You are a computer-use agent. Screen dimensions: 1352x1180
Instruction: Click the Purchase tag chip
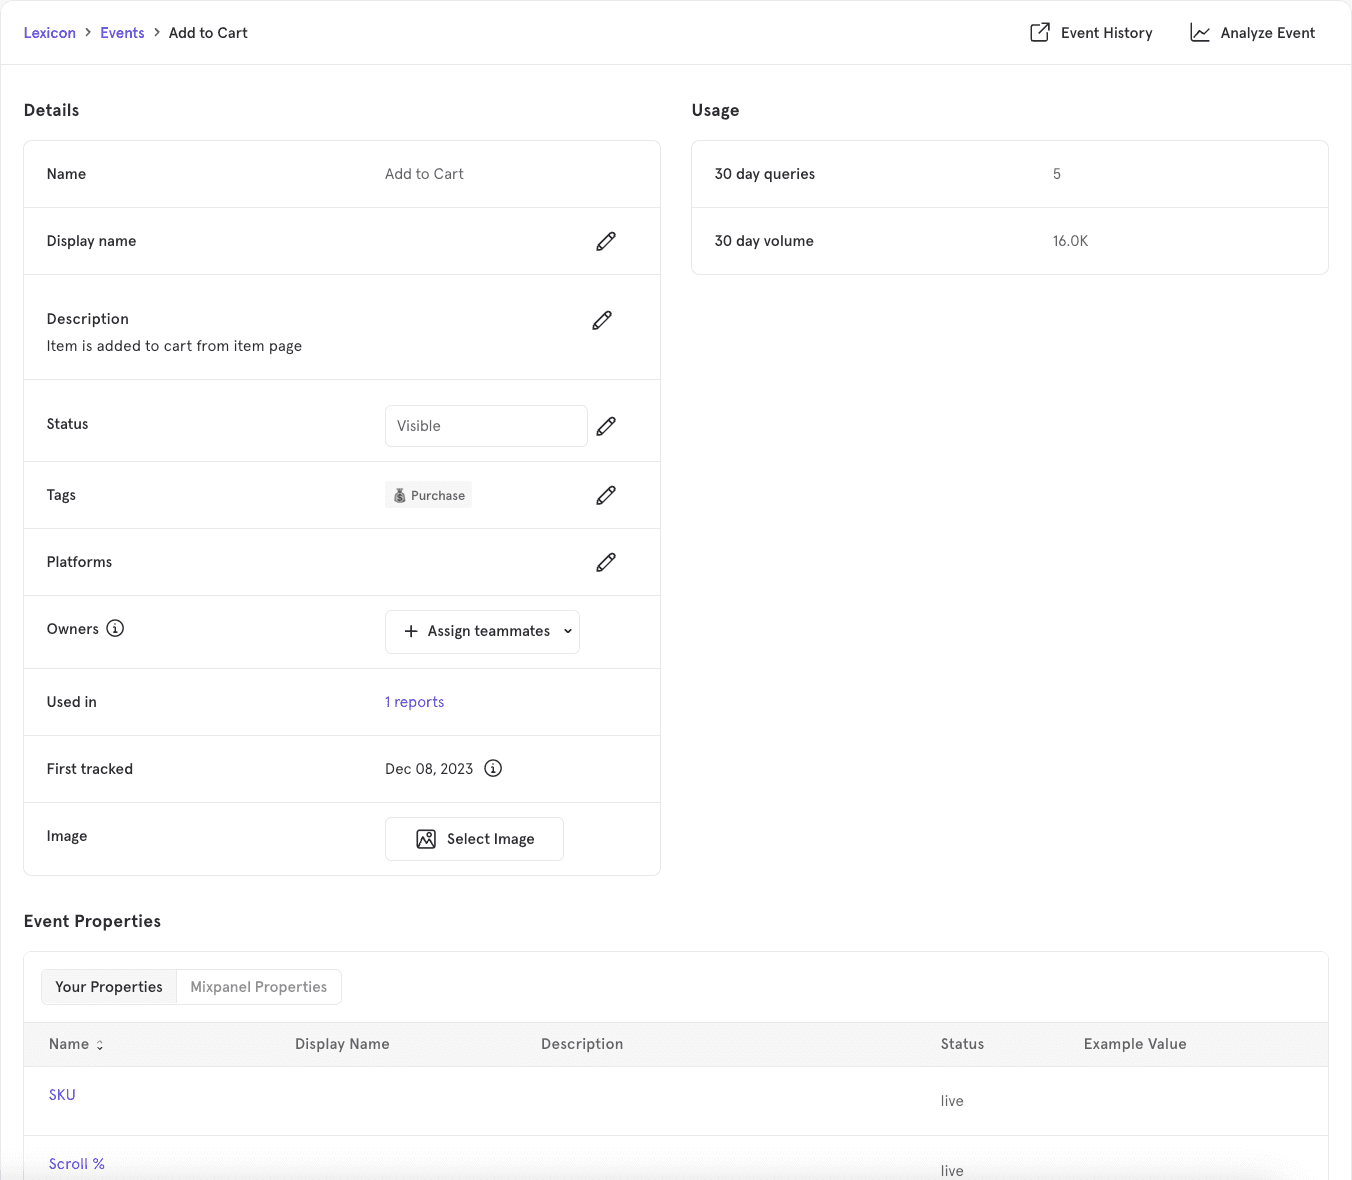429,495
